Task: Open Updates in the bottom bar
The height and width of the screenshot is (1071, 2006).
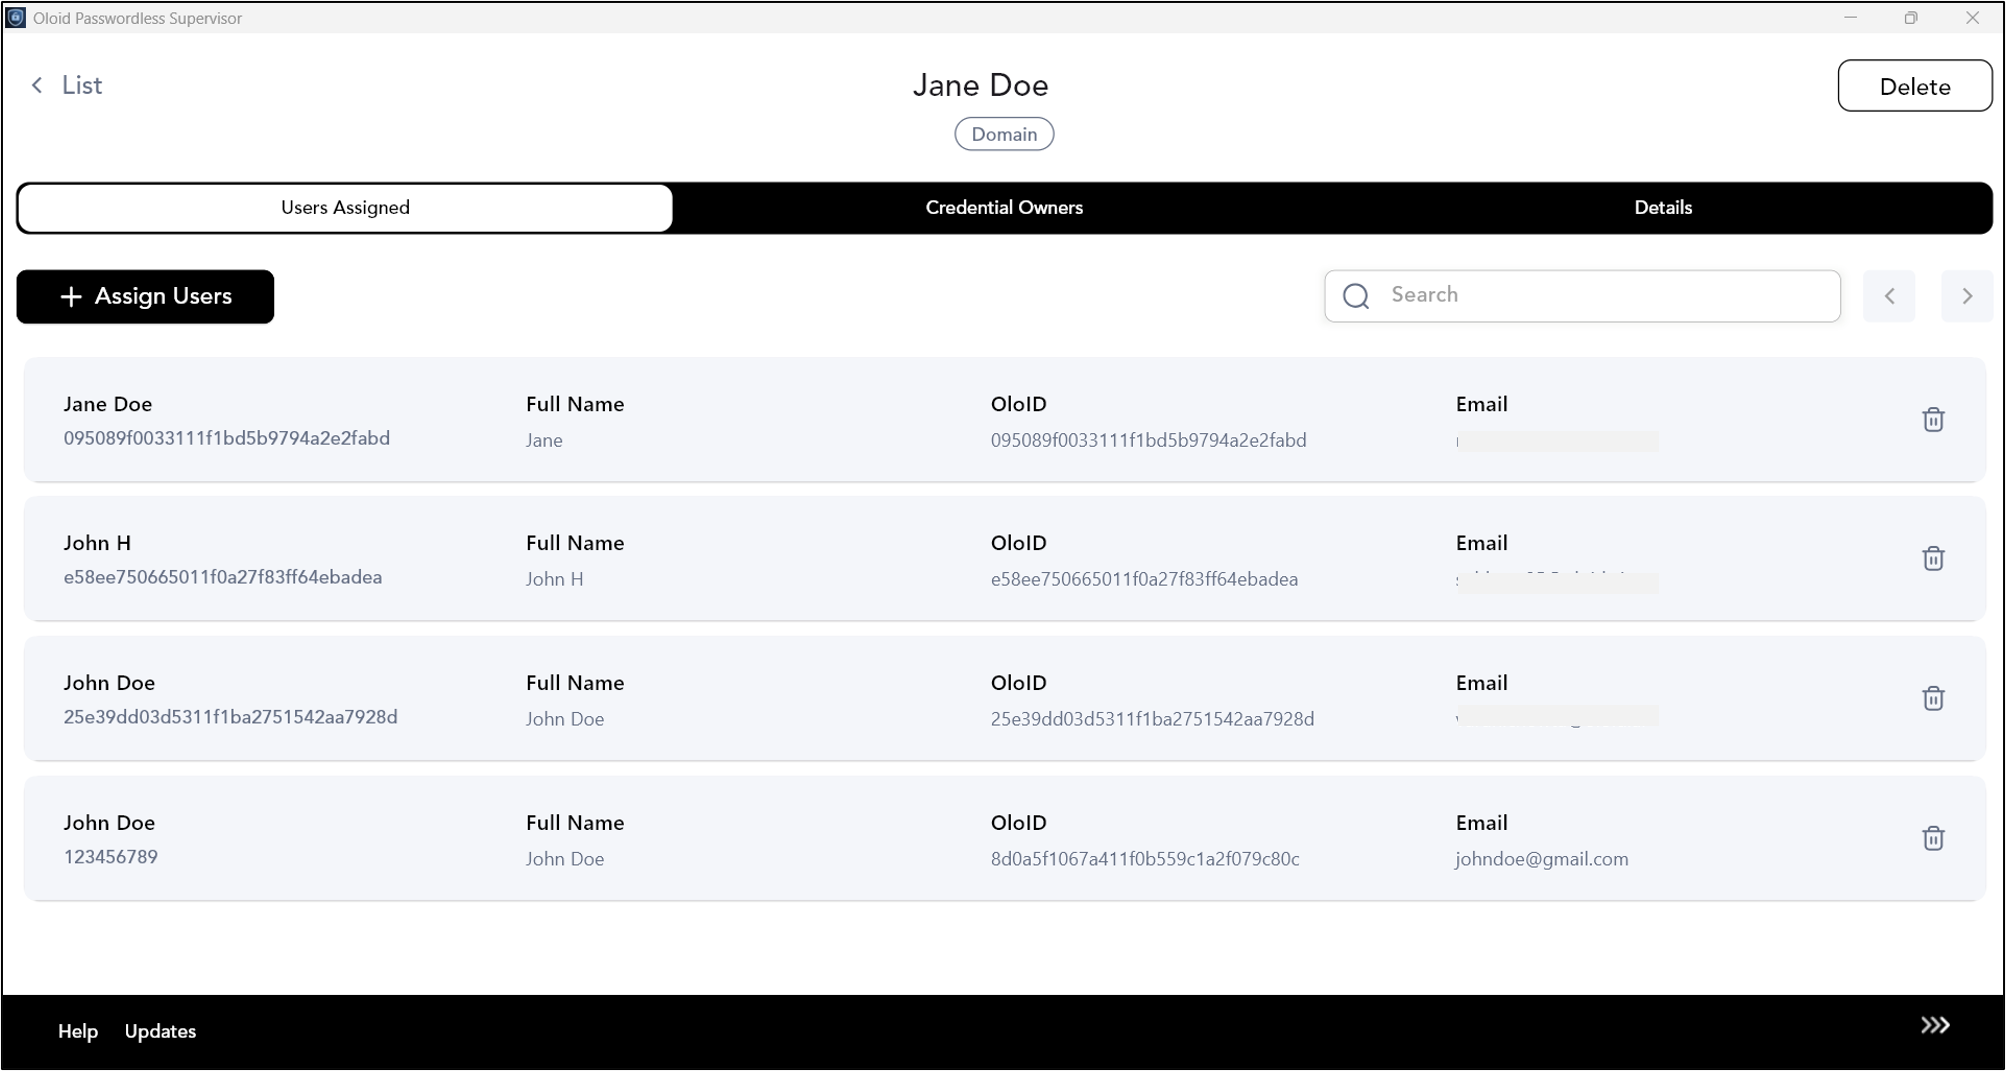Action: click(x=160, y=1031)
